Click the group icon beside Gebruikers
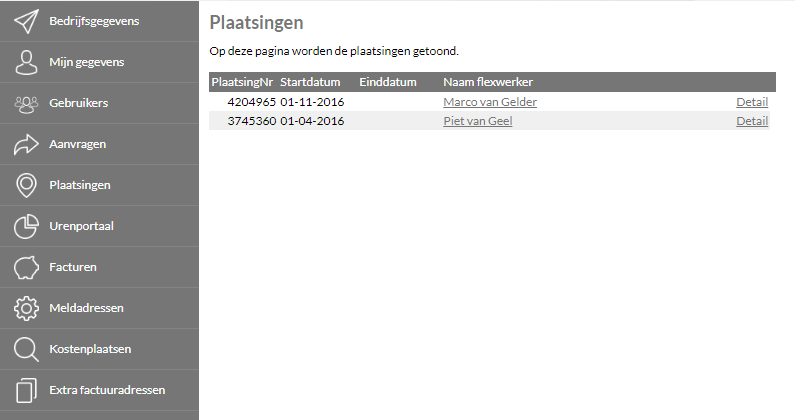795x420 pixels. (26, 103)
